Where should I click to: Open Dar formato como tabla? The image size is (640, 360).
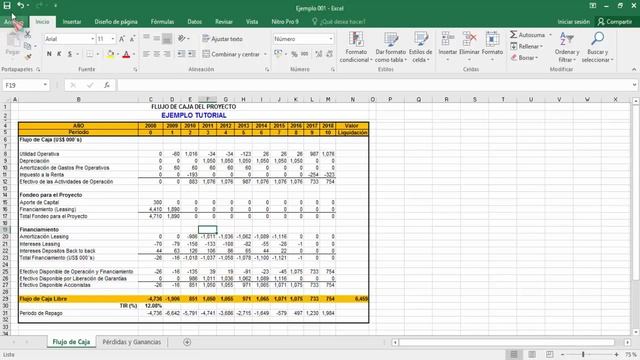pyautogui.click(x=391, y=47)
